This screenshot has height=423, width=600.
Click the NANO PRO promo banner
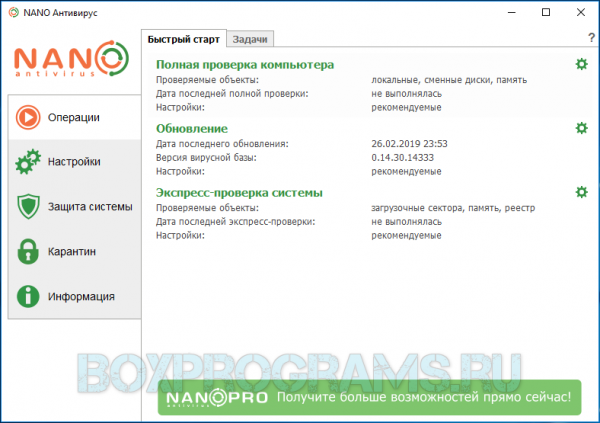click(369, 397)
